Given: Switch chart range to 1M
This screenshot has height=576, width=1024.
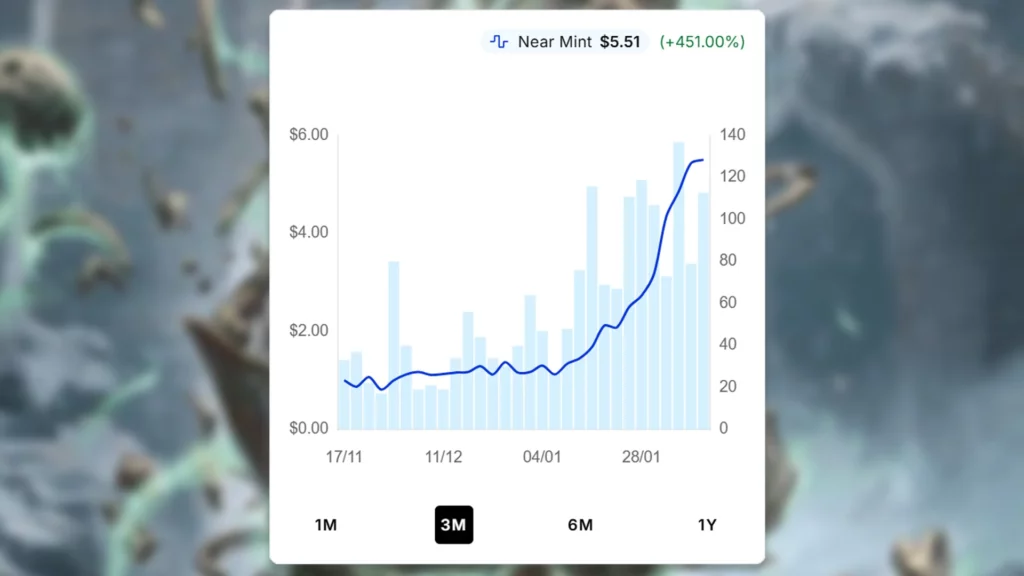Looking at the screenshot, I should [x=325, y=525].
